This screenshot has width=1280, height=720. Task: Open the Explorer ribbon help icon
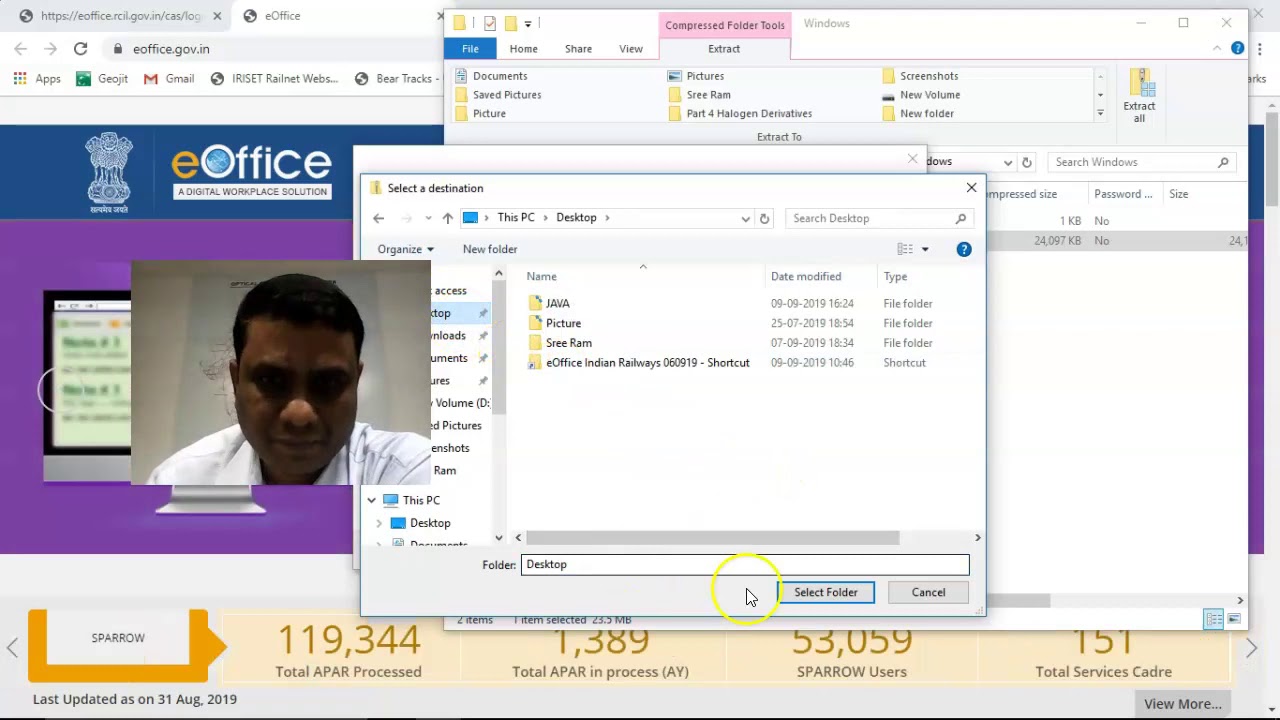[1237, 48]
